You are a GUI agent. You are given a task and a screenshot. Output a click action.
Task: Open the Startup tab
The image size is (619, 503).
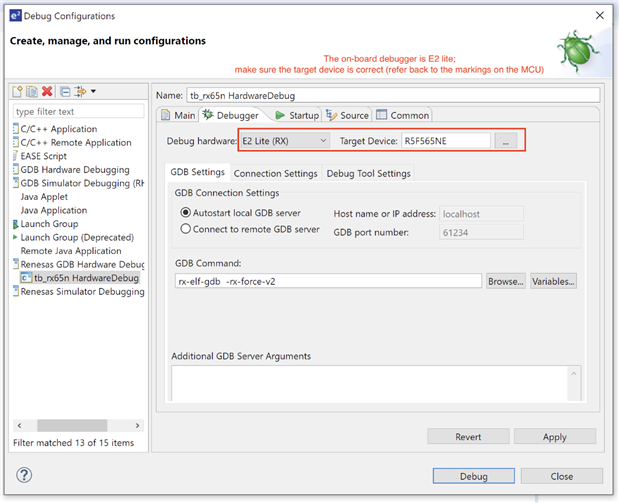pos(297,116)
